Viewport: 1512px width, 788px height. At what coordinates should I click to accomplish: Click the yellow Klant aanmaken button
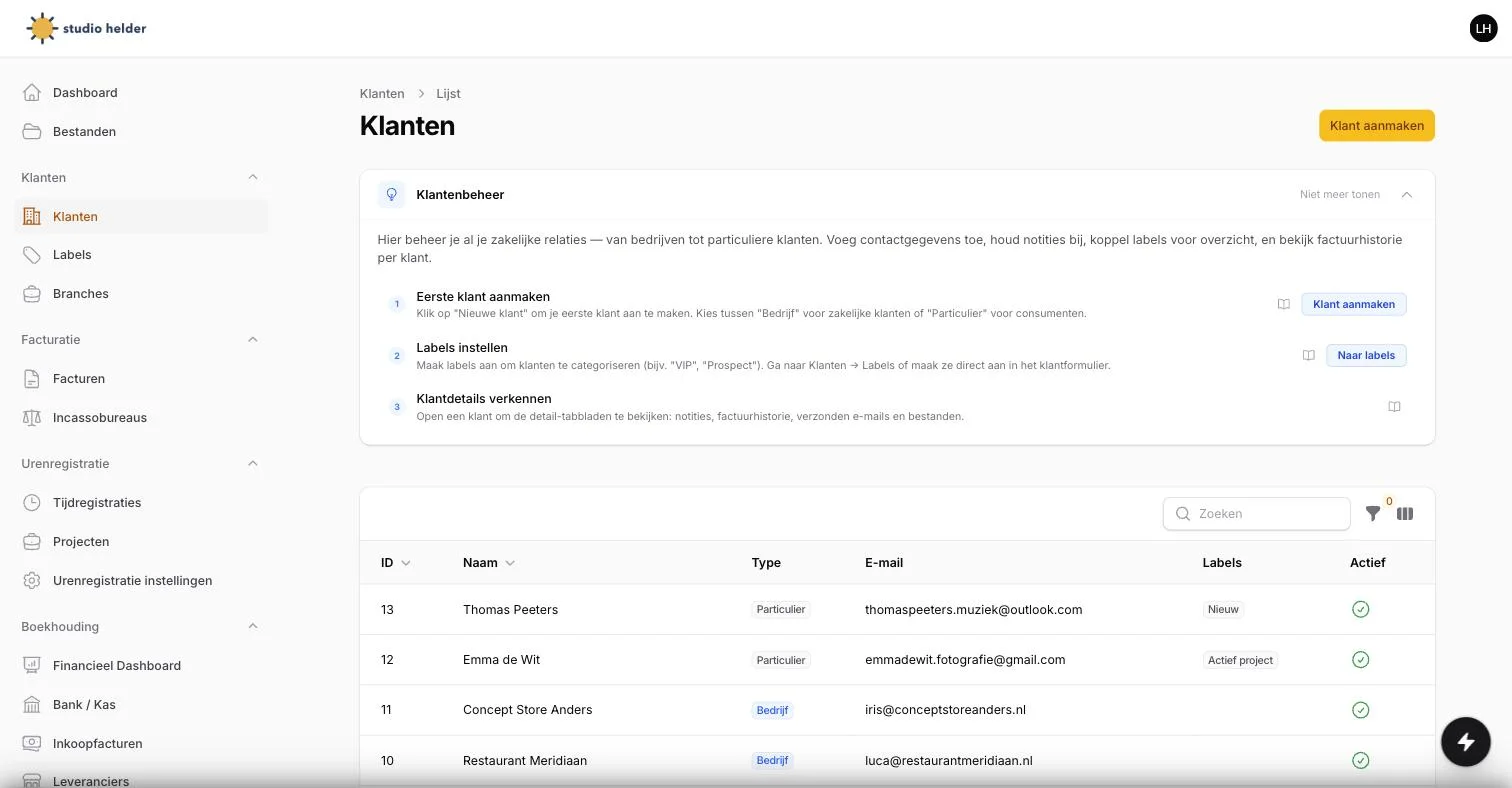tap(1377, 126)
